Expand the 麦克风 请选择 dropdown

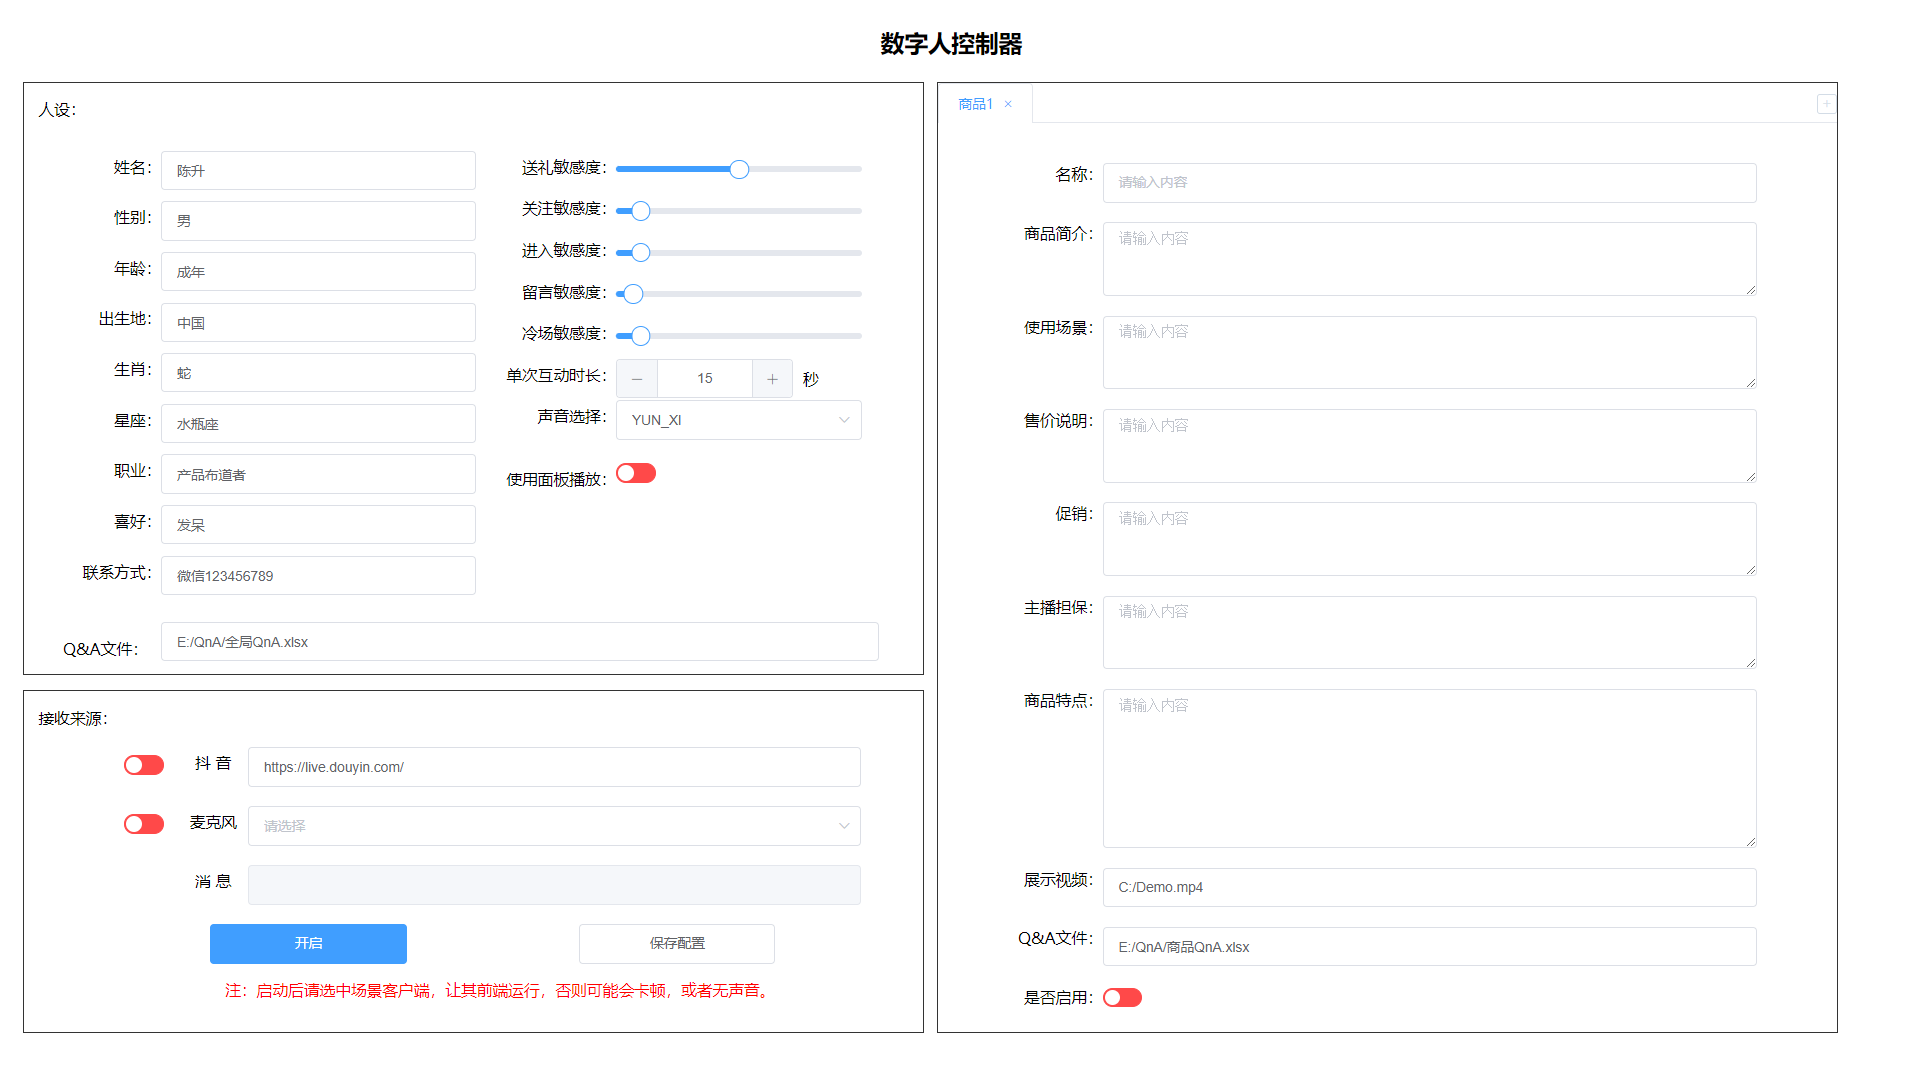coord(554,826)
